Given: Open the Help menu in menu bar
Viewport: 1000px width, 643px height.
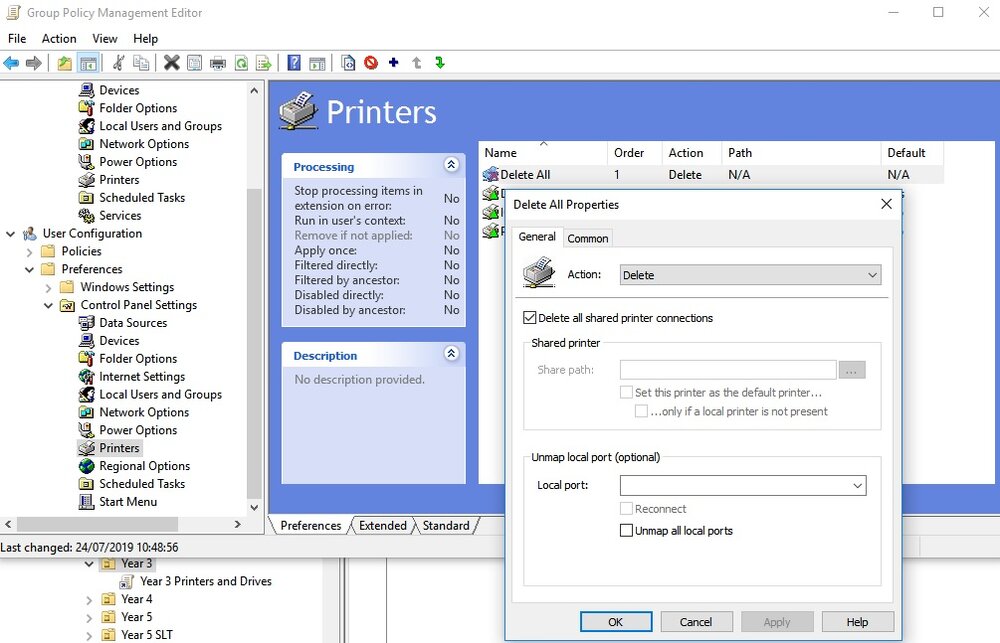Looking at the screenshot, I should pos(145,38).
